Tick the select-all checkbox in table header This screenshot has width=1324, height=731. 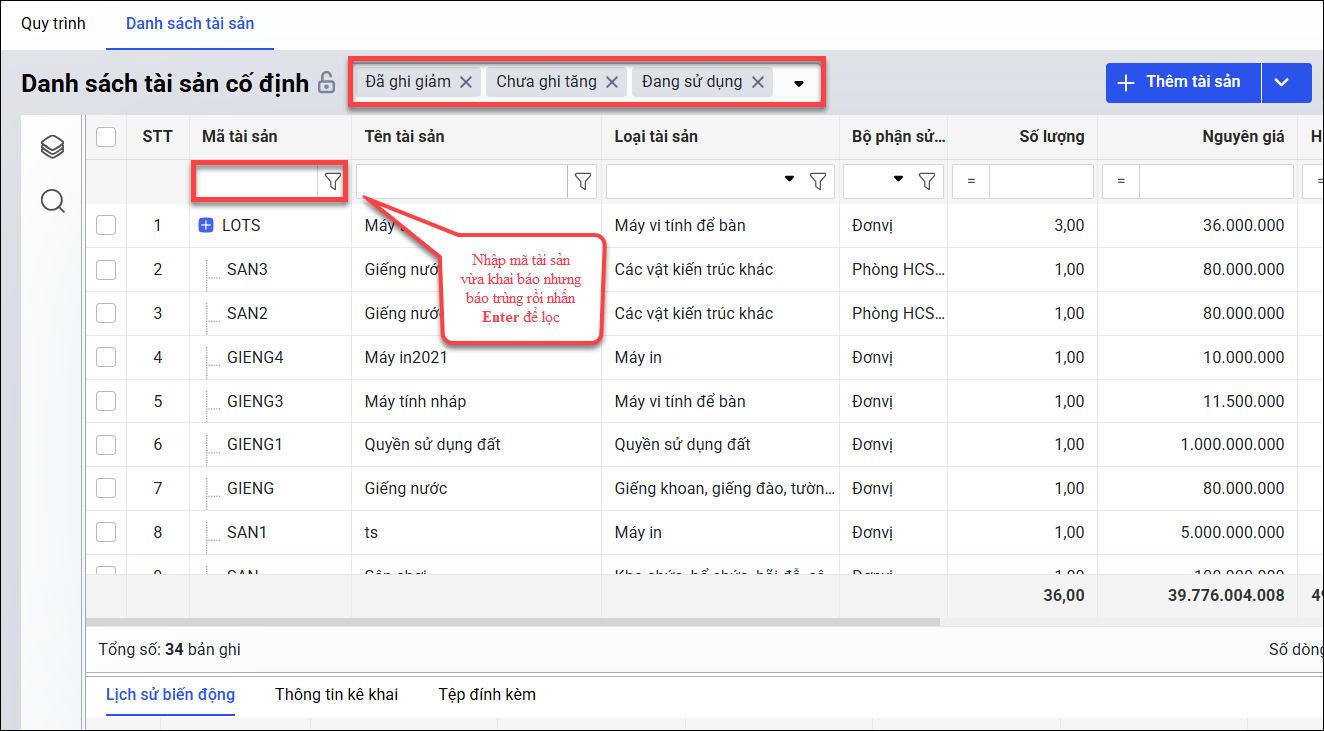pyautogui.click(x=106, y=137)
